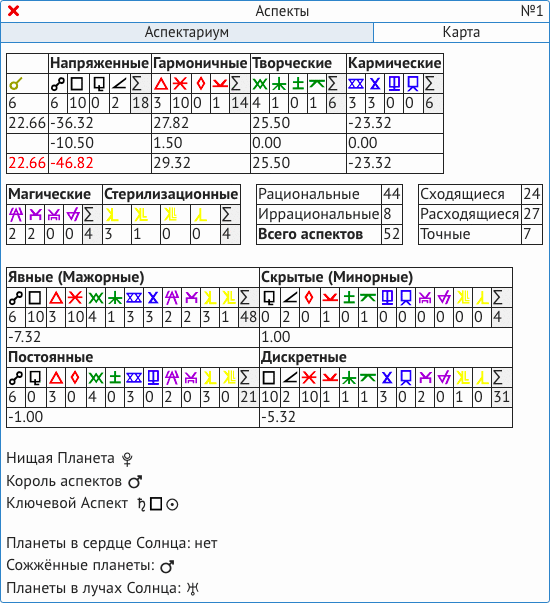
Task: Click the Pluto symbol beside Нищая Планета
Action: [127, 459]
